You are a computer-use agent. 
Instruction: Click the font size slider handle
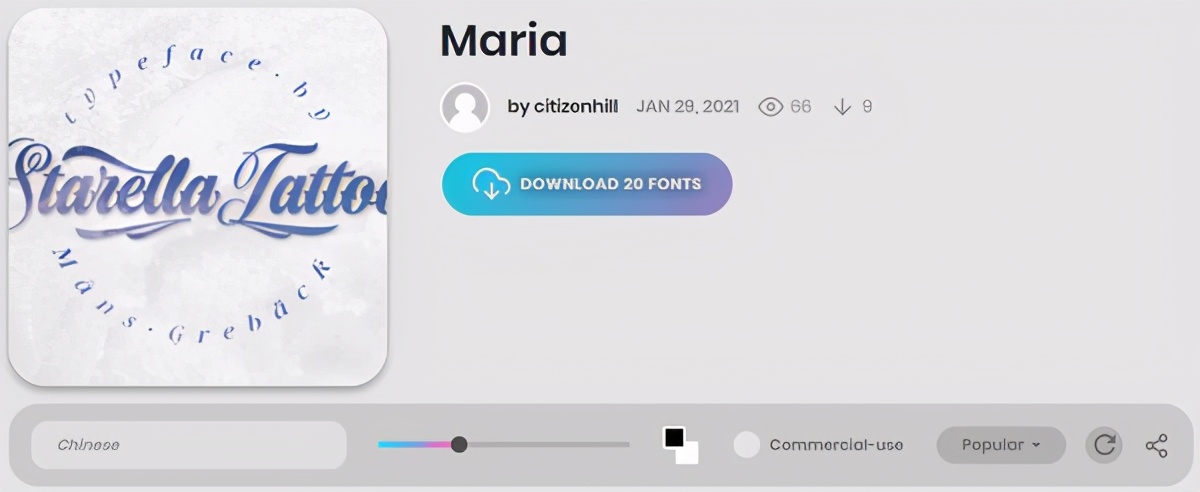459,444
